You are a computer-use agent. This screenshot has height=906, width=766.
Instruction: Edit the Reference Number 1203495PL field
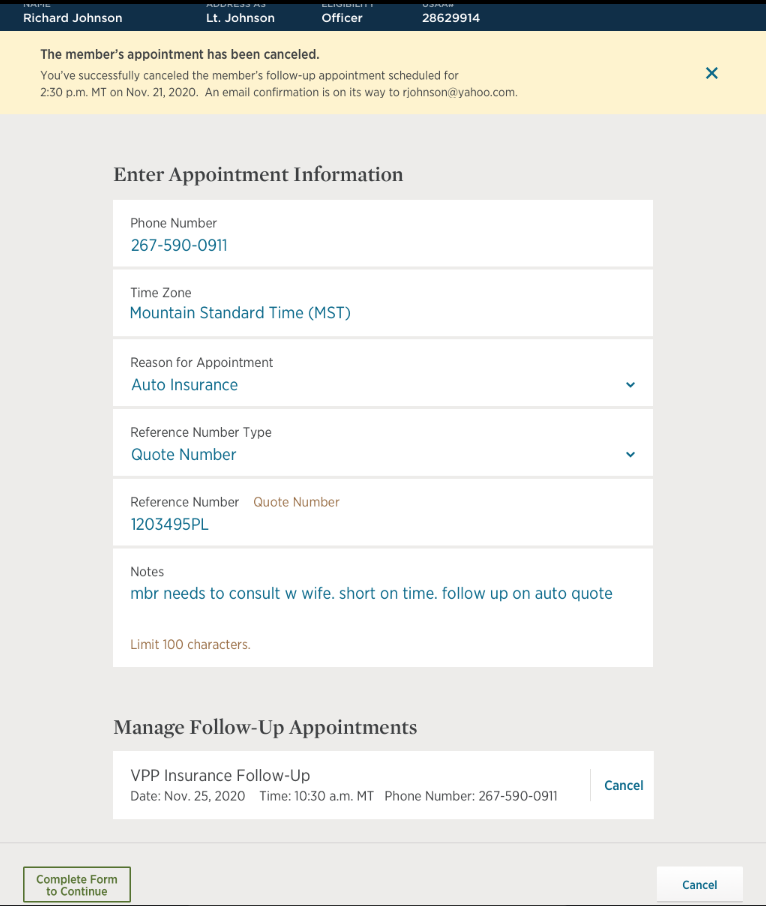(383, 513)
